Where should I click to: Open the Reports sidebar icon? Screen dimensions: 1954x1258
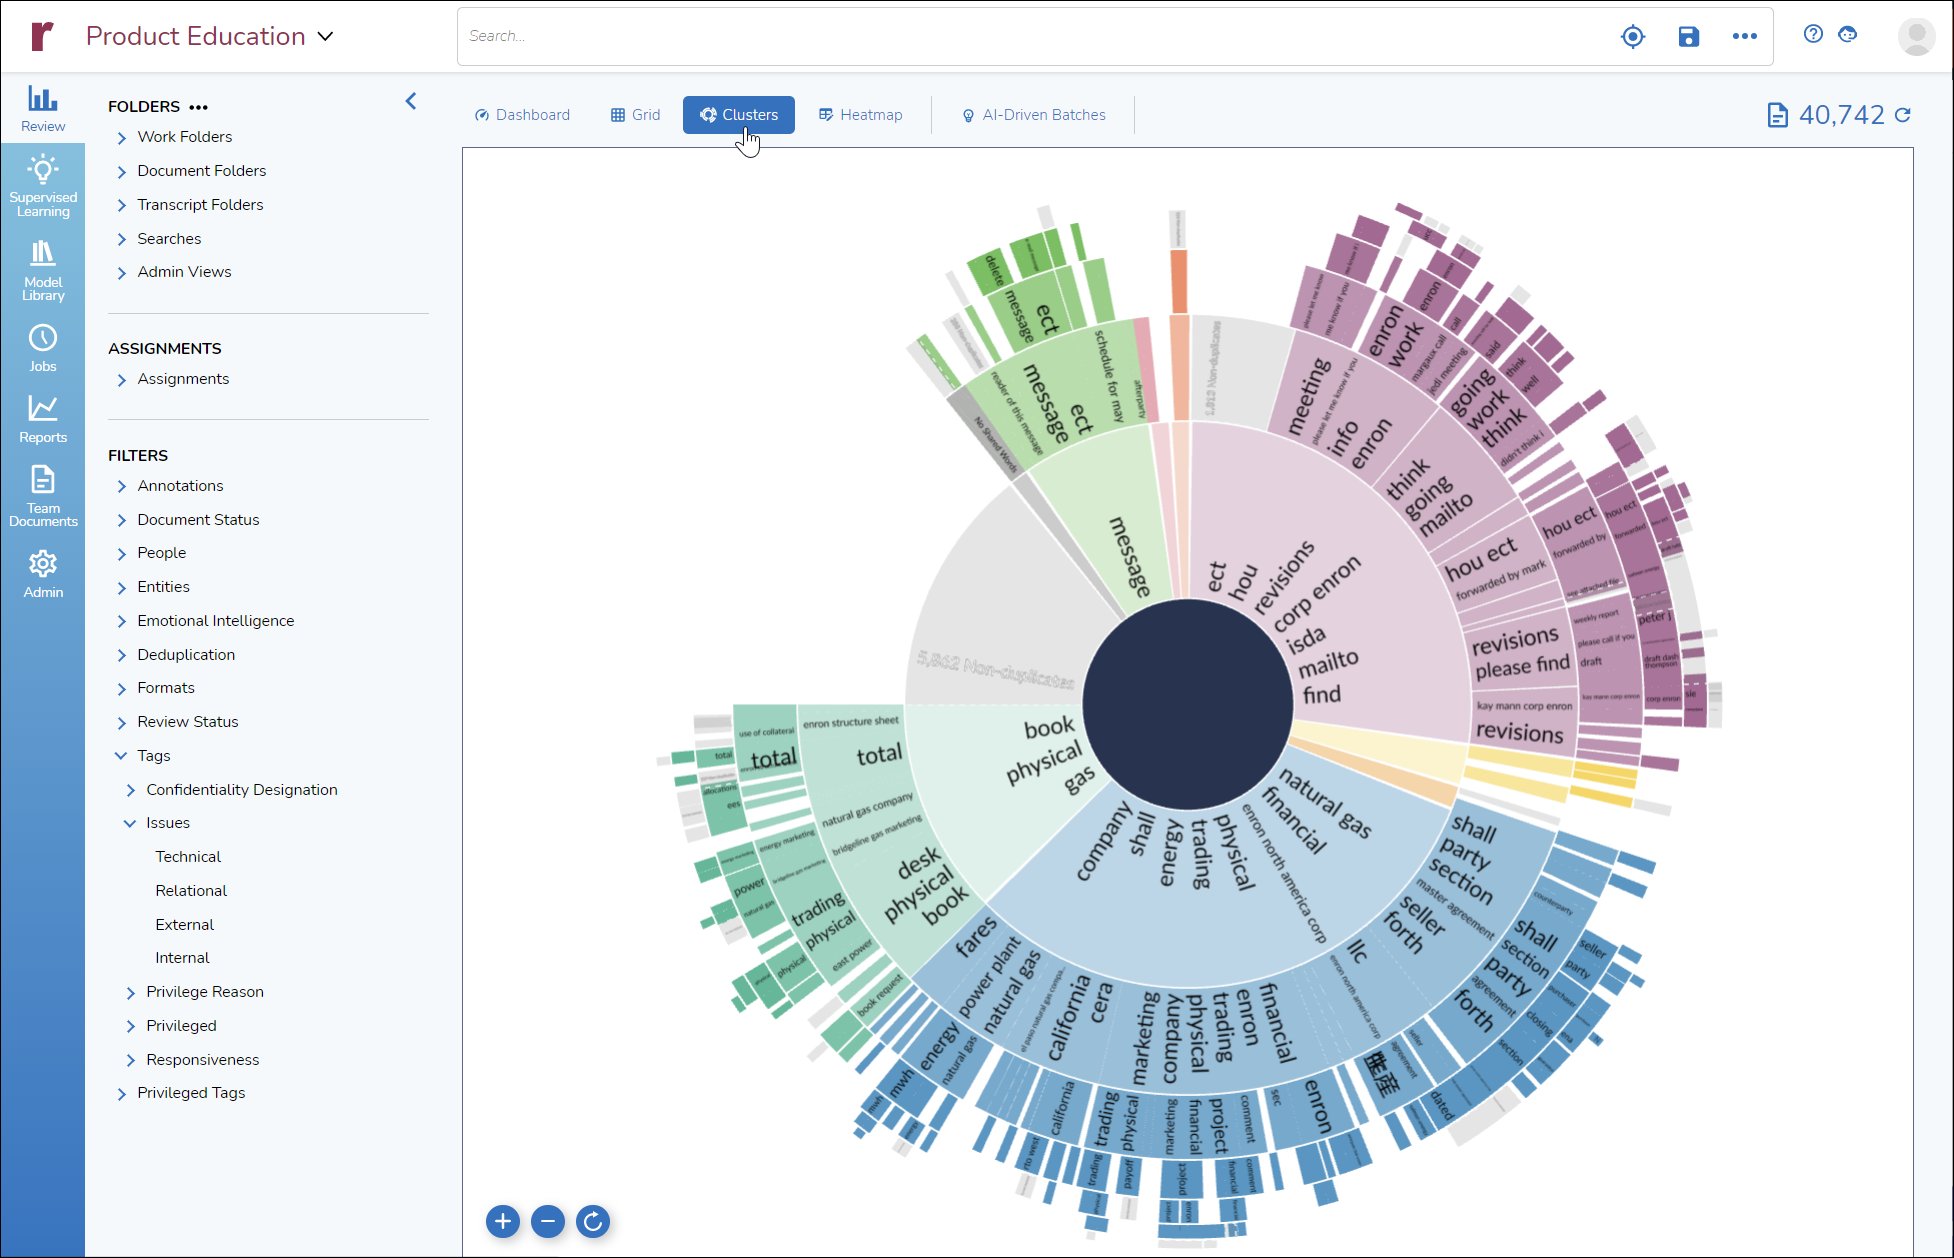(x=43, y=418)
